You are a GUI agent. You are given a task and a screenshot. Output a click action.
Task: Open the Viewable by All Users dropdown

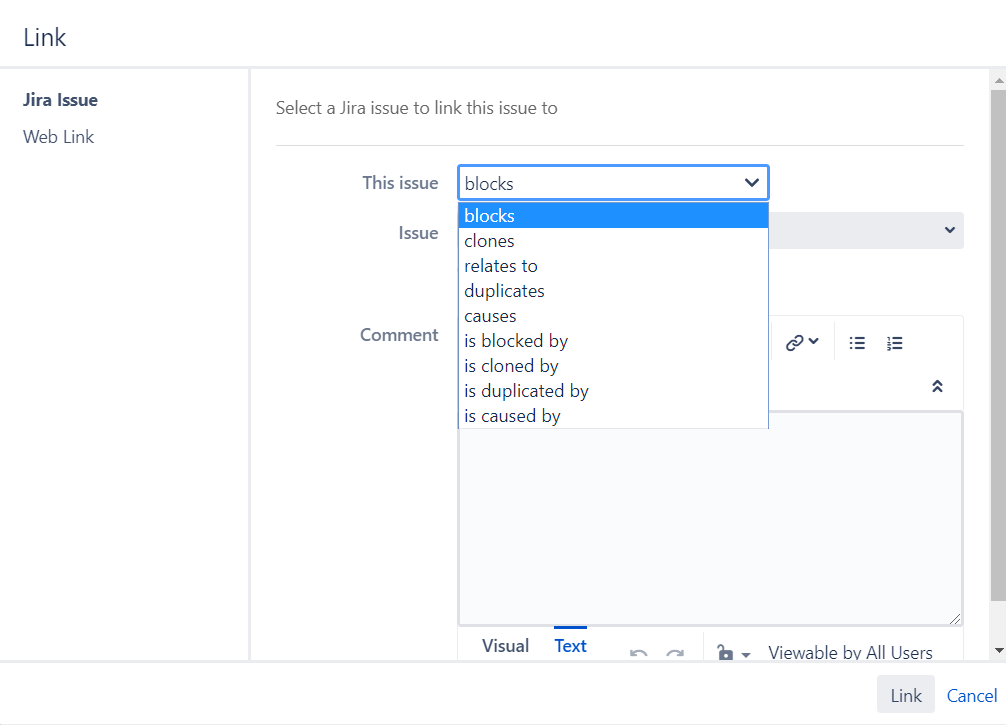[x=850, y=652]
